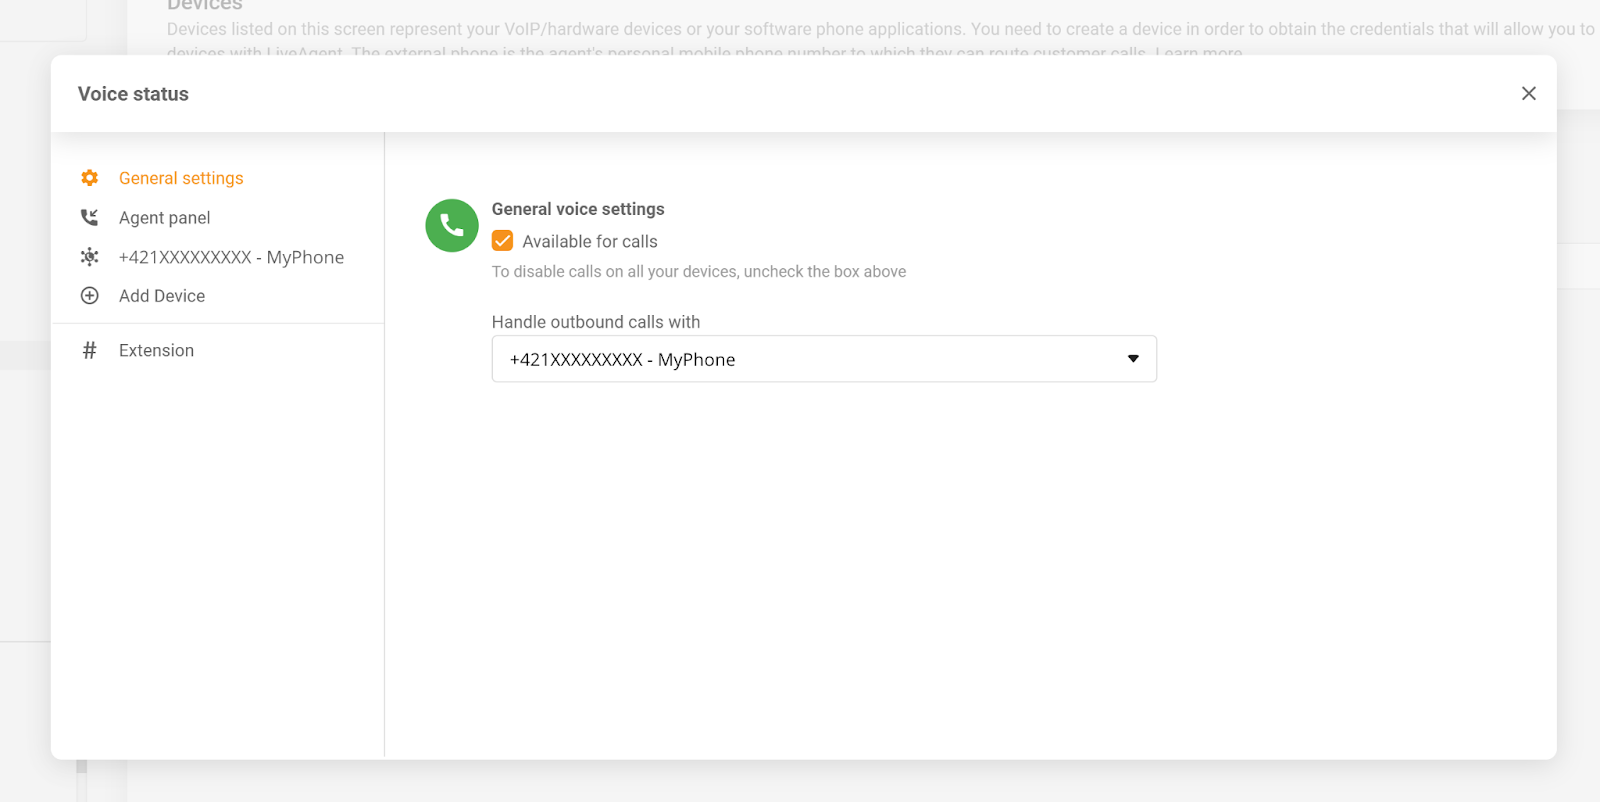Click the Extension hash icon
The height and width of the screenshot is (802, 1600).
(x=90, y=350)
